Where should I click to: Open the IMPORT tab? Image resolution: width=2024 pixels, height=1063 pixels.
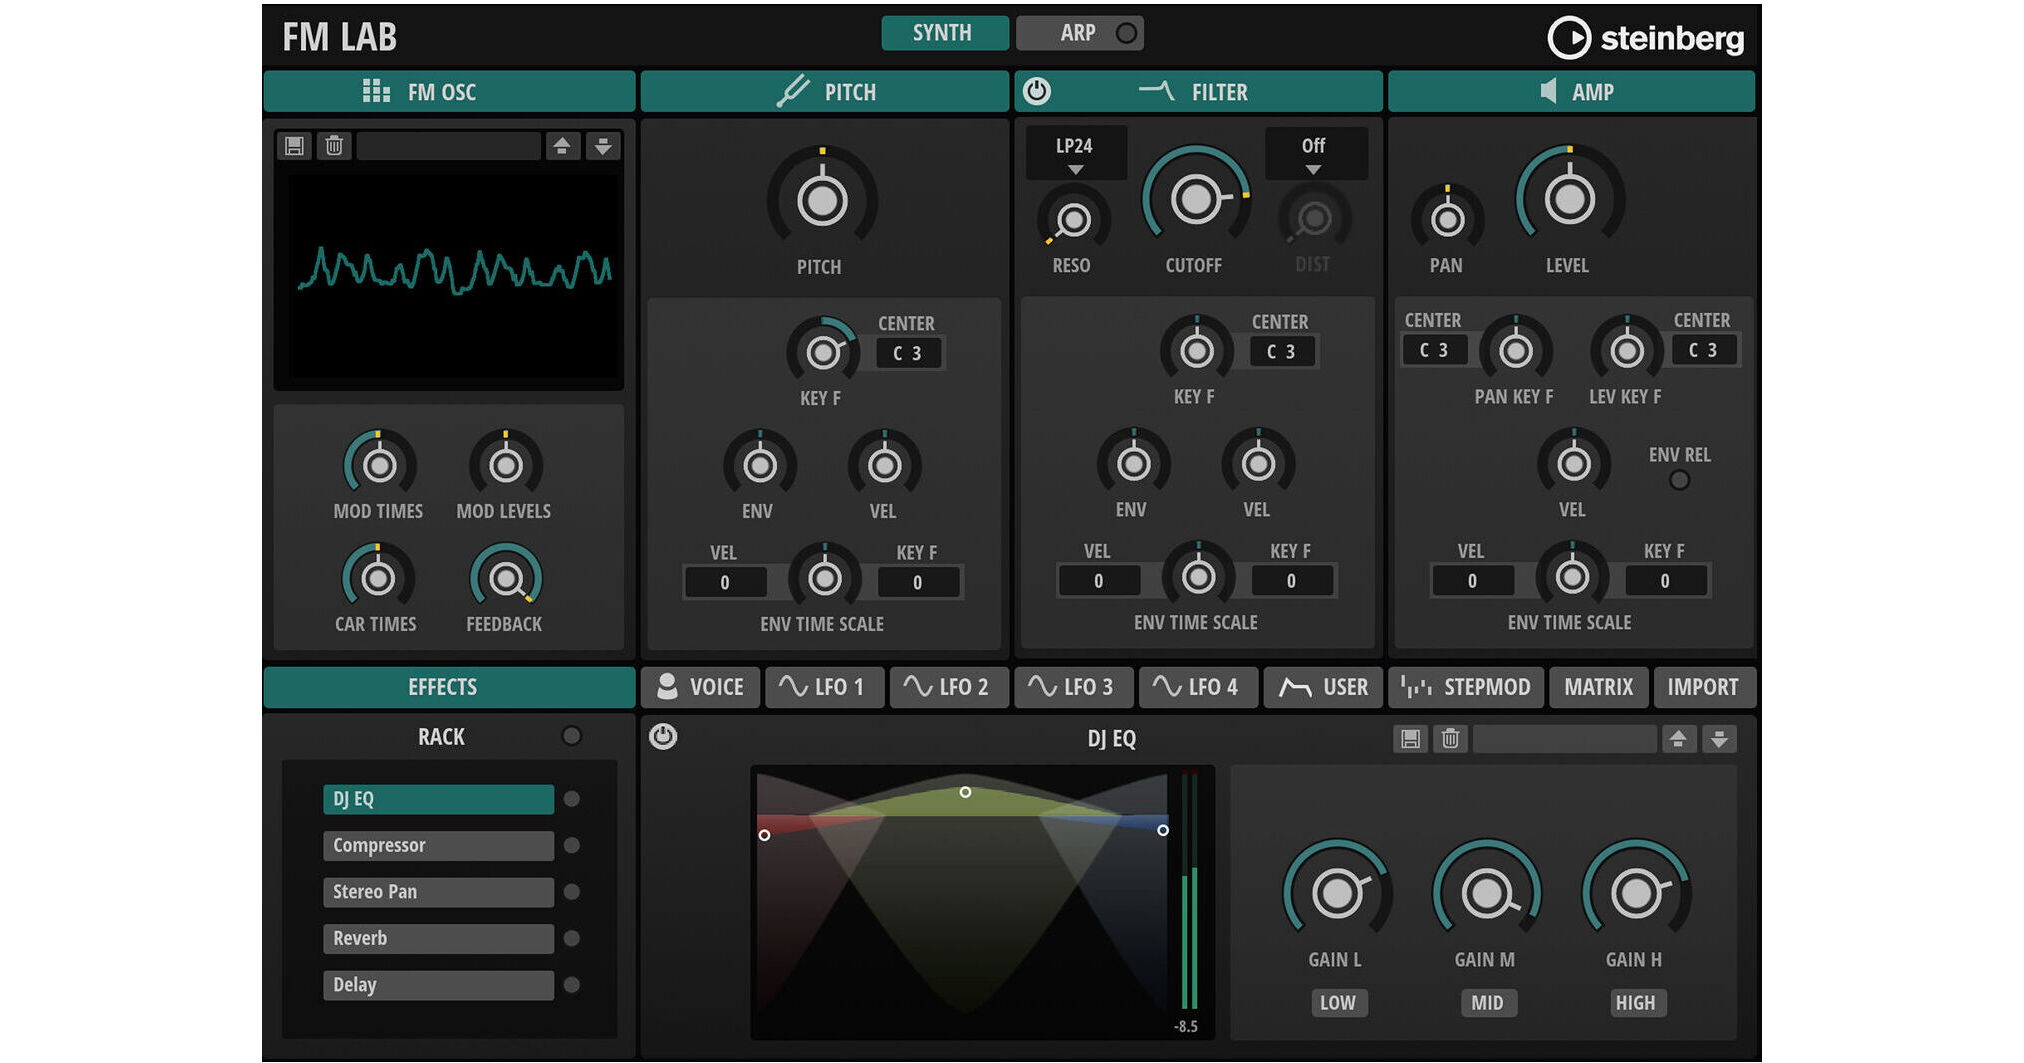point(1704,687)
